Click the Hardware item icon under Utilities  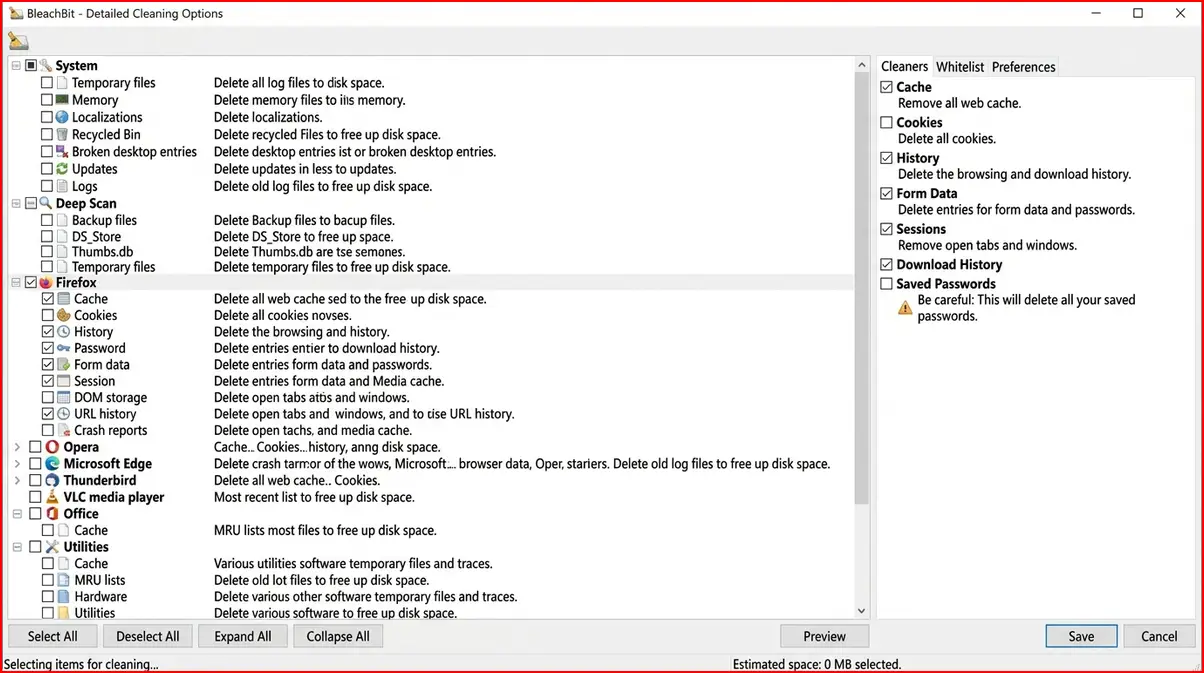click(64, 597)
